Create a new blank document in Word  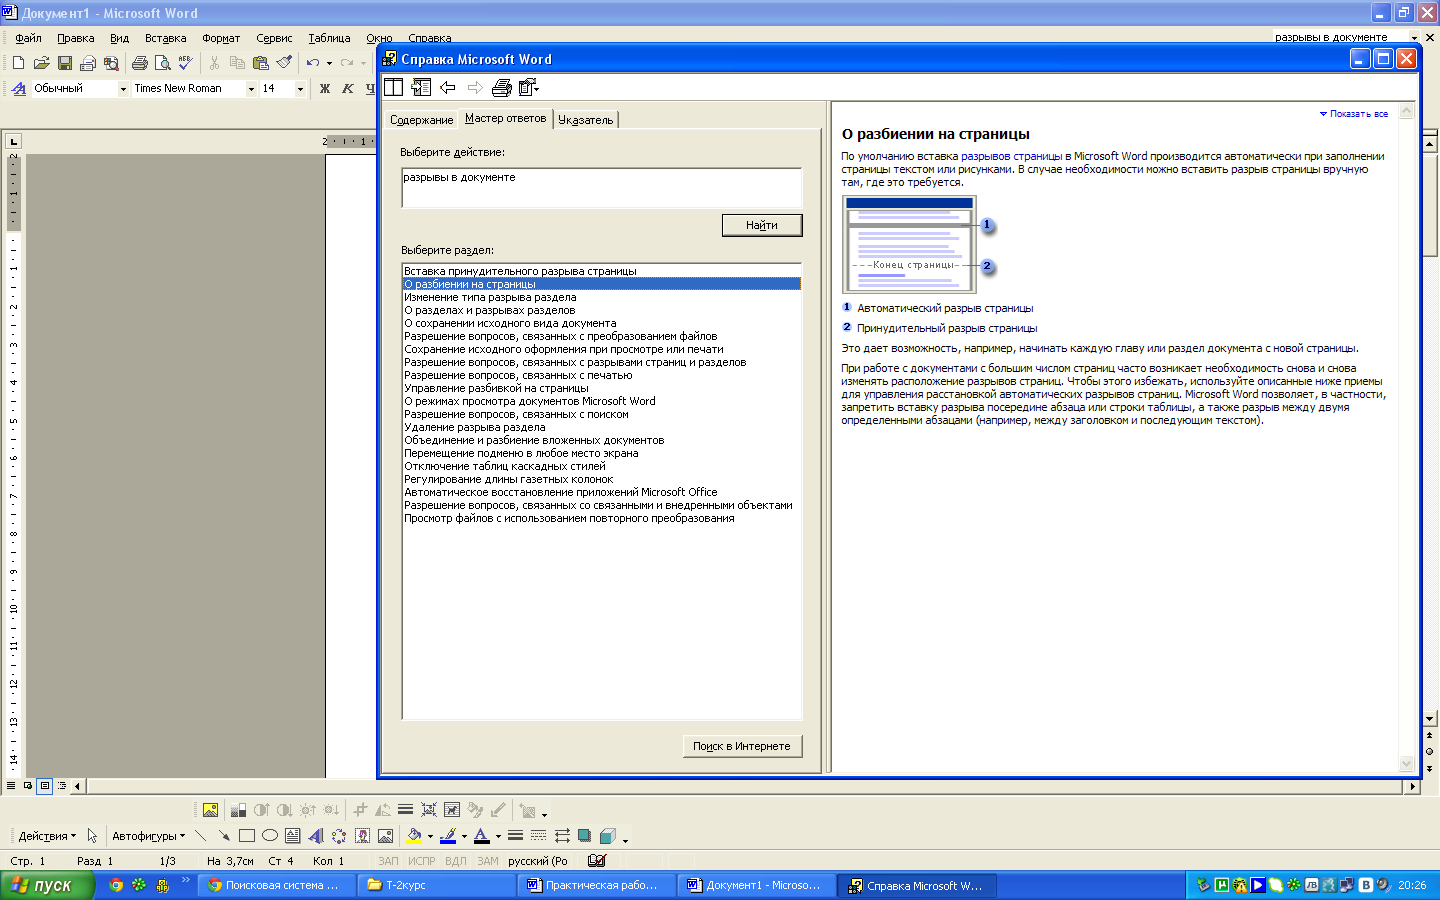pyautogui.click(x=18, y=63)
